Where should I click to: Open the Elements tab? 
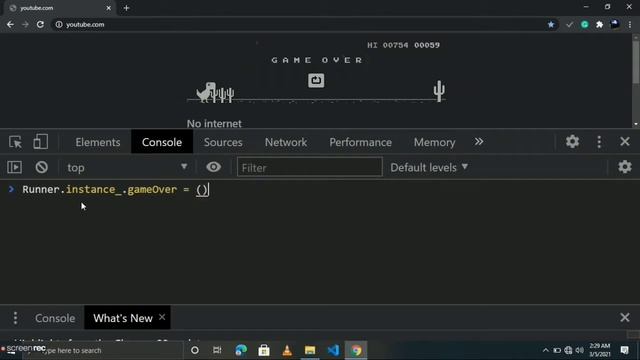[98, 142]
